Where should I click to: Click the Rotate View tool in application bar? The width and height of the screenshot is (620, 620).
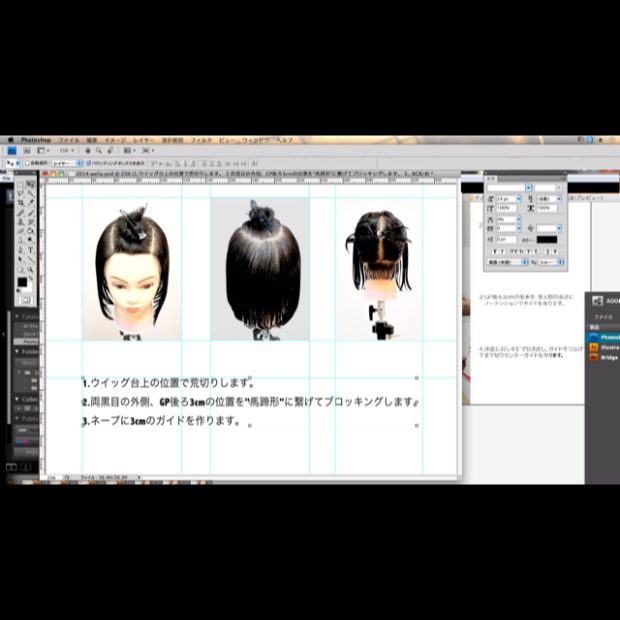110,150
